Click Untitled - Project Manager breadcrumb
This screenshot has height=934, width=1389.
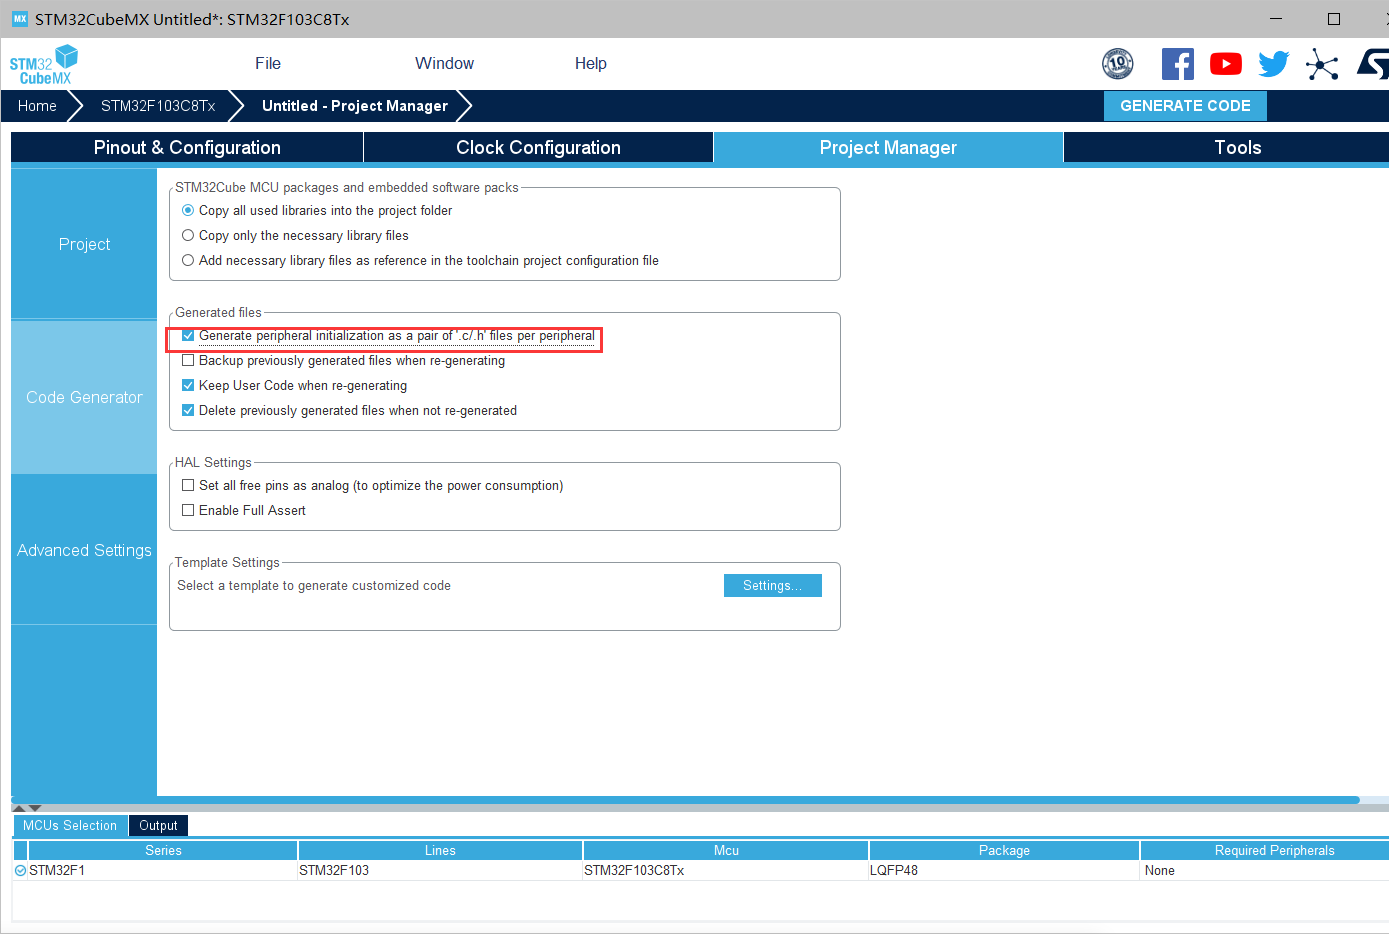point(355,106)
